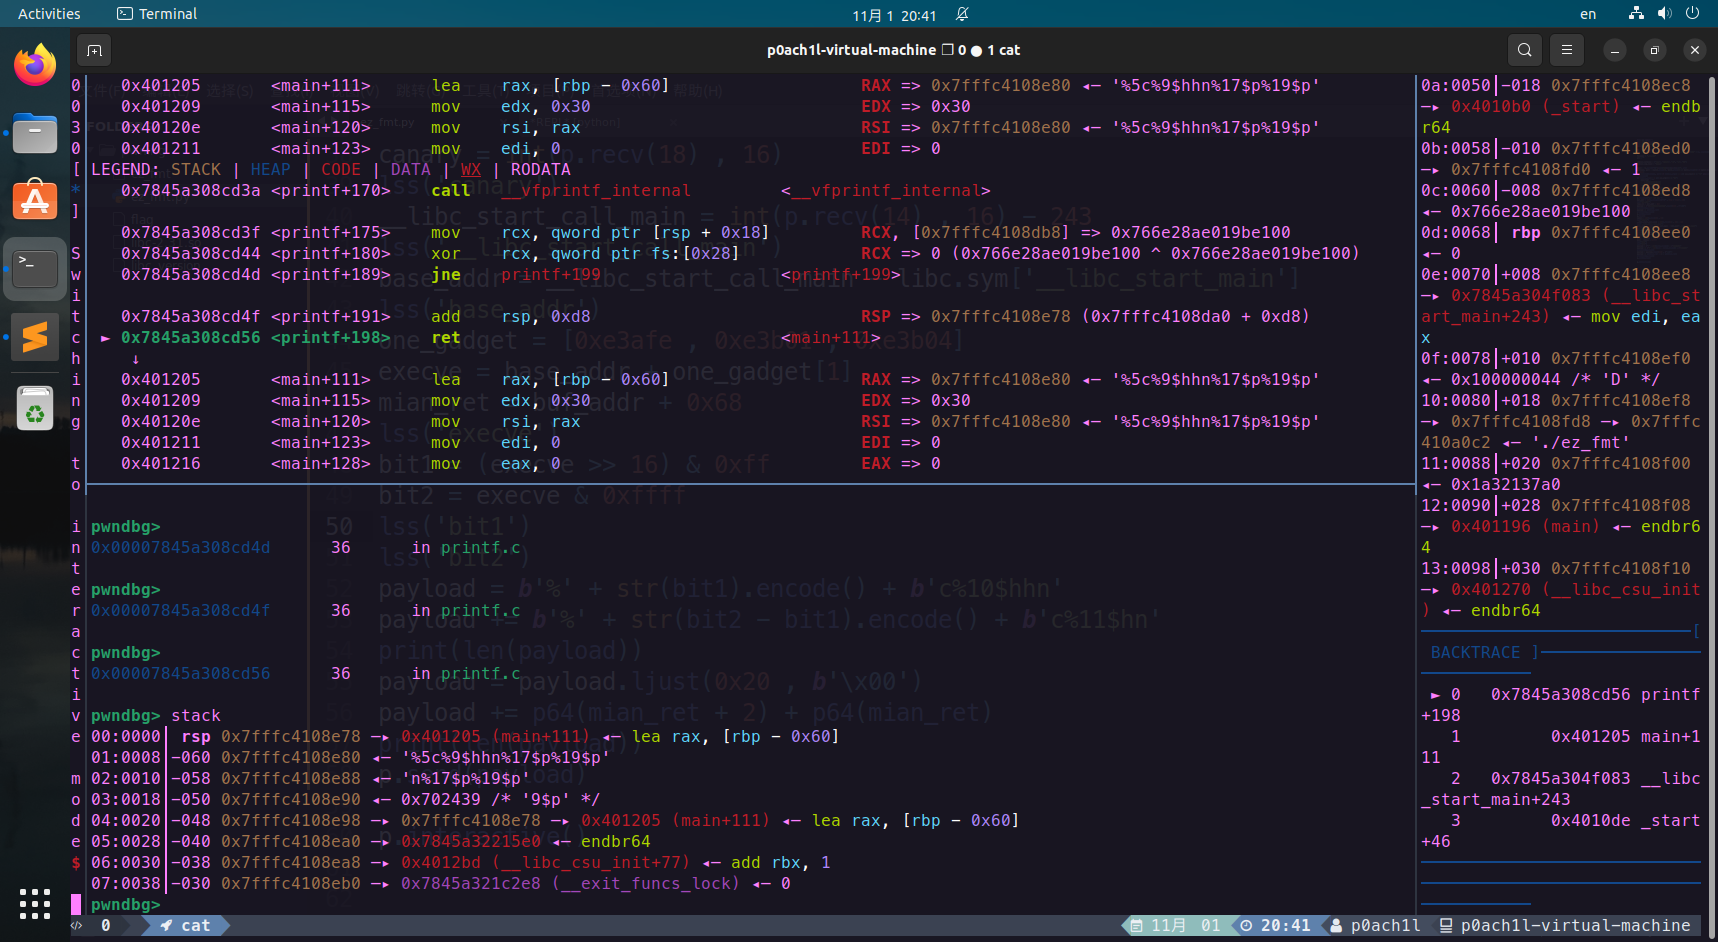Click the tmux status time '20:41'

coord(1285,926)
